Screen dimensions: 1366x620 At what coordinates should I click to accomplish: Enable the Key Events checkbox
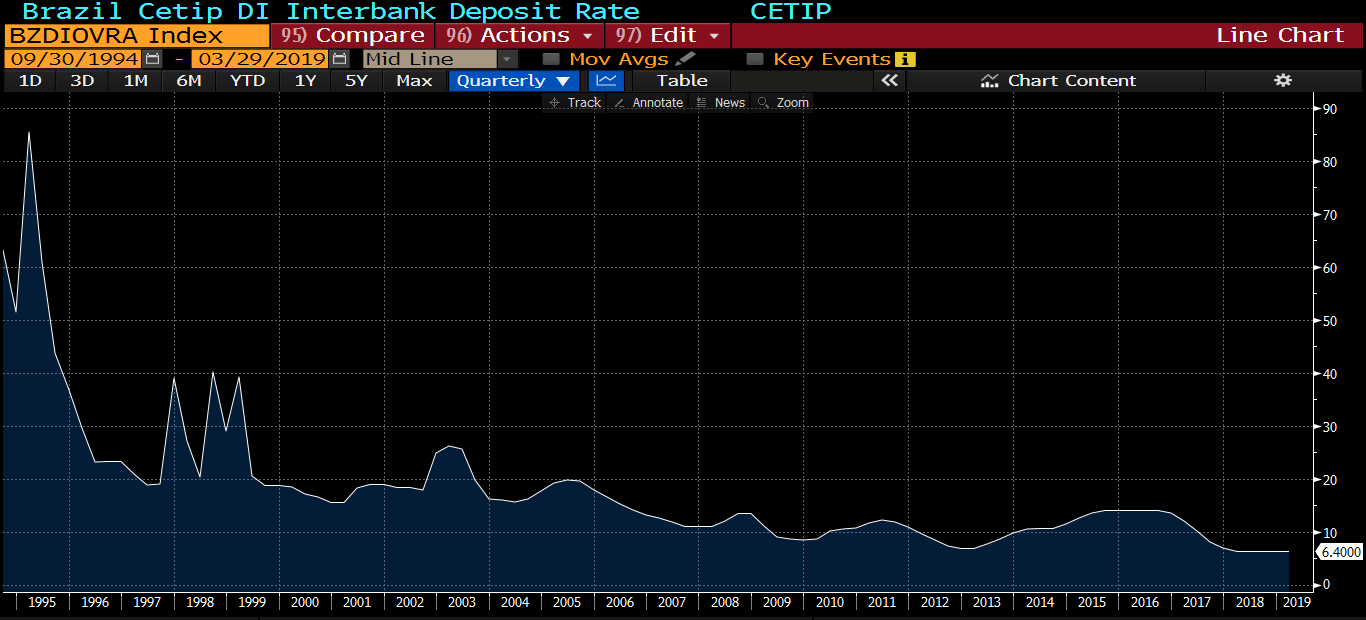(x=755, y=59)
